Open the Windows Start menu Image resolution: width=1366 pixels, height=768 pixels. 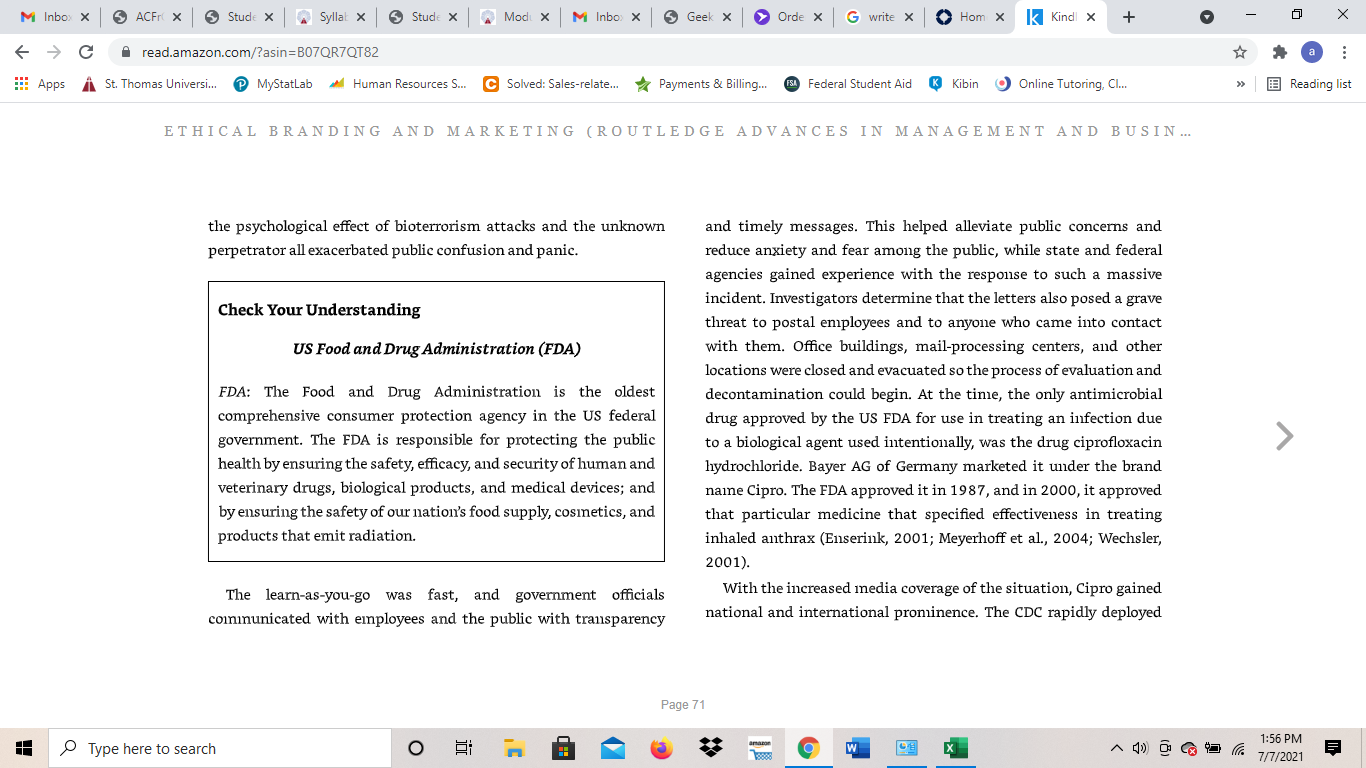[x=24, y=748]
